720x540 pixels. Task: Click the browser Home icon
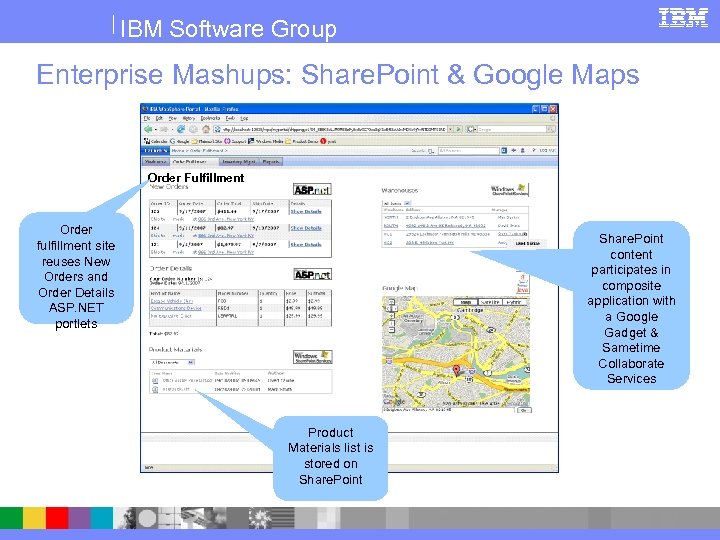click(206, 129)
